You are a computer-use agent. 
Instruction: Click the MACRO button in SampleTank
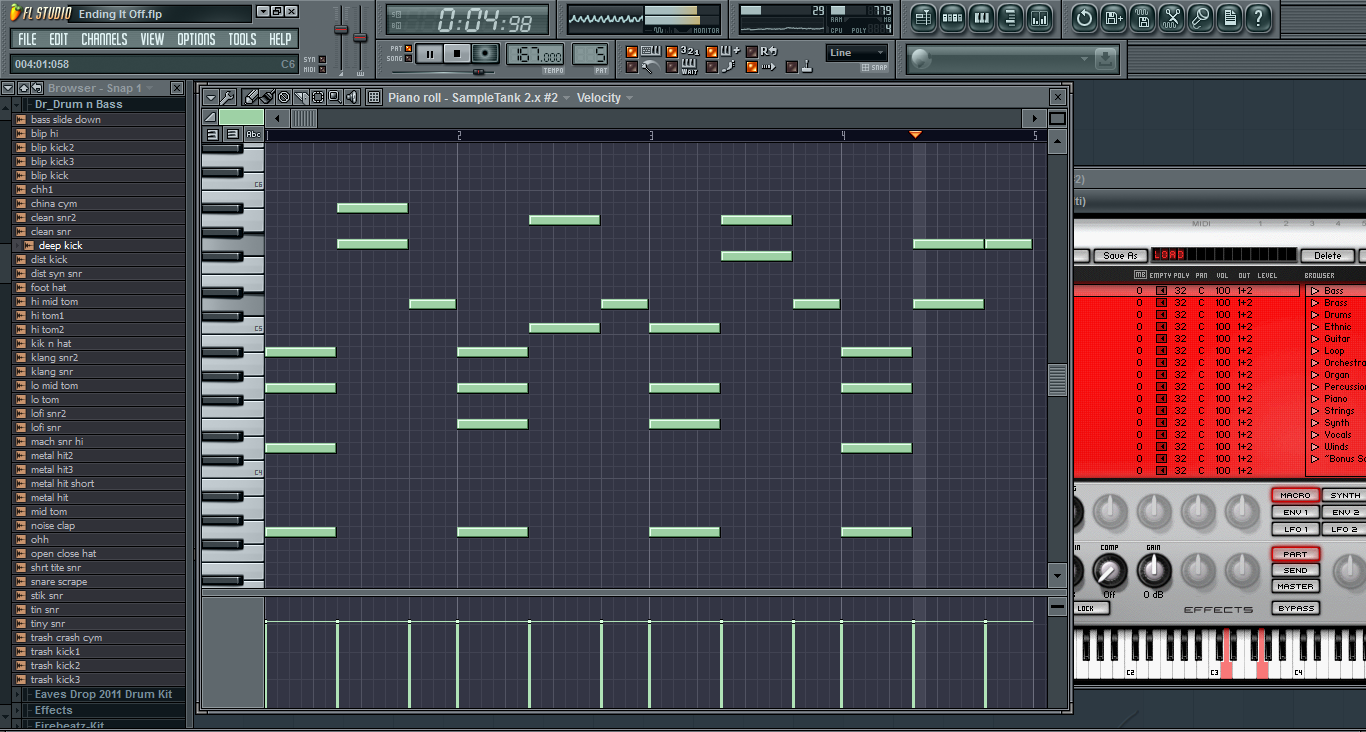coord(1295,495)
